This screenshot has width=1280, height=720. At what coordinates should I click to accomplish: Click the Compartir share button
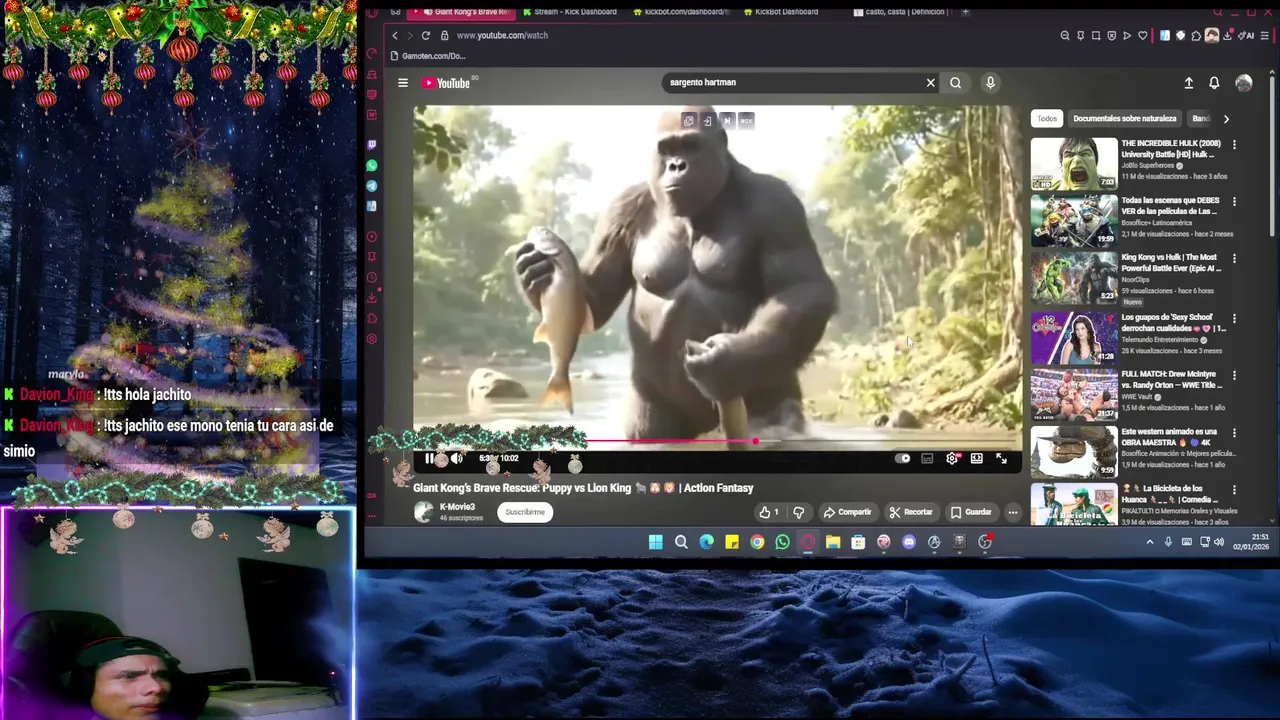point(847,512)
